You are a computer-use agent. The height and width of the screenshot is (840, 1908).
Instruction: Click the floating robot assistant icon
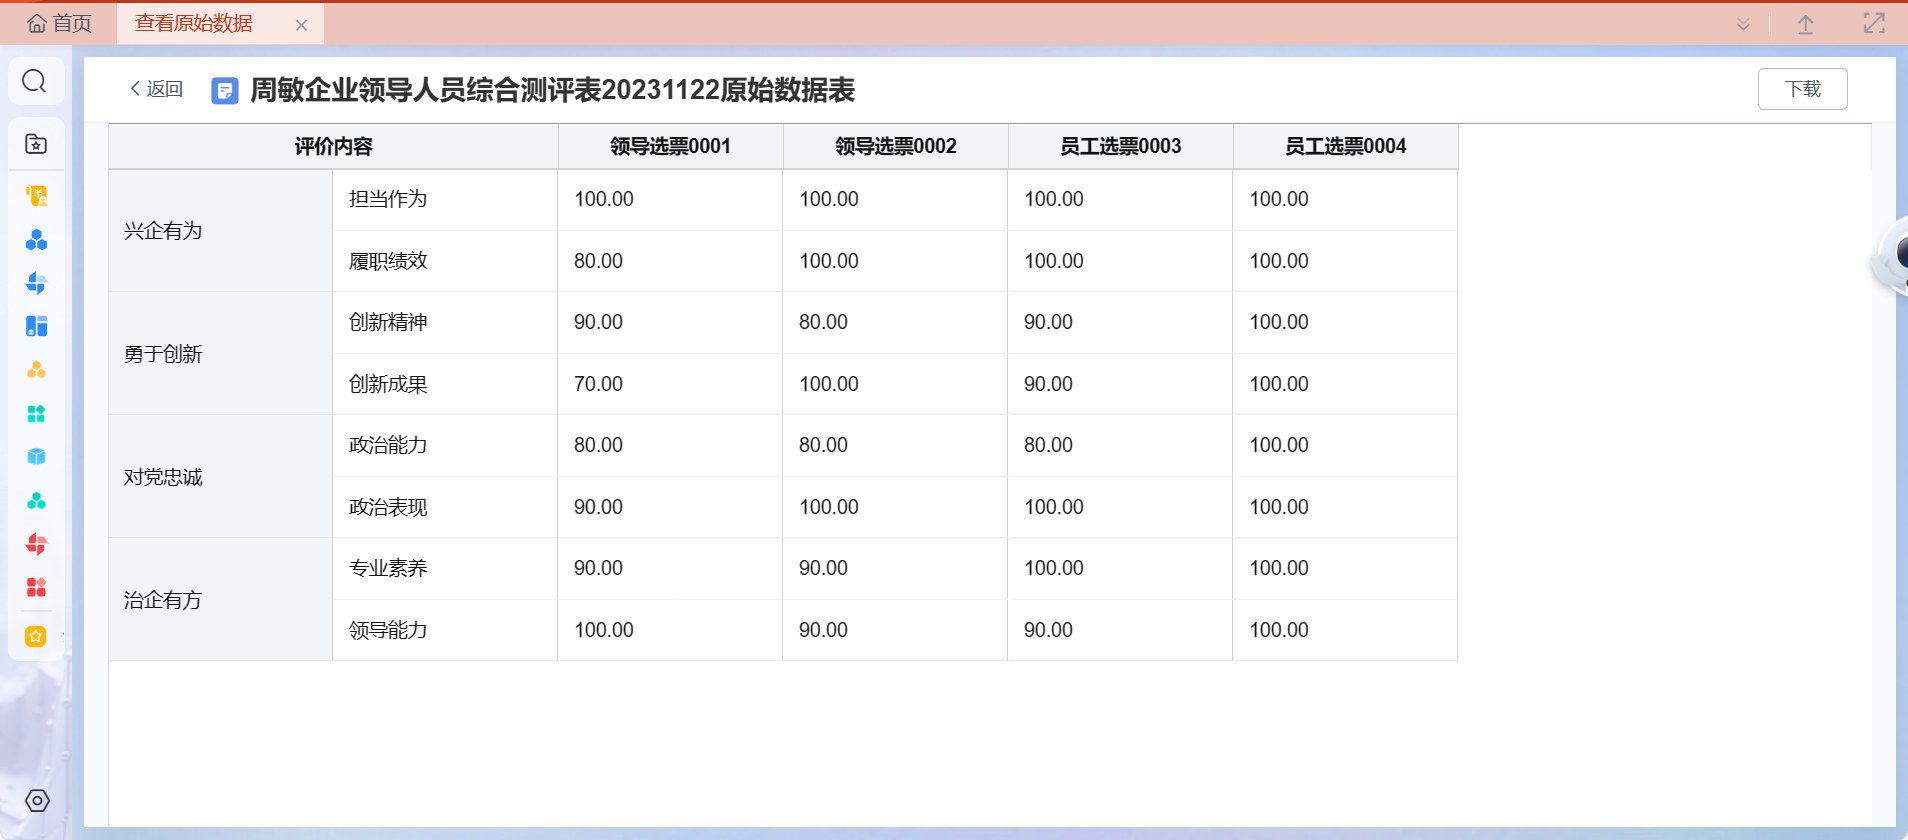[1891, 257]
